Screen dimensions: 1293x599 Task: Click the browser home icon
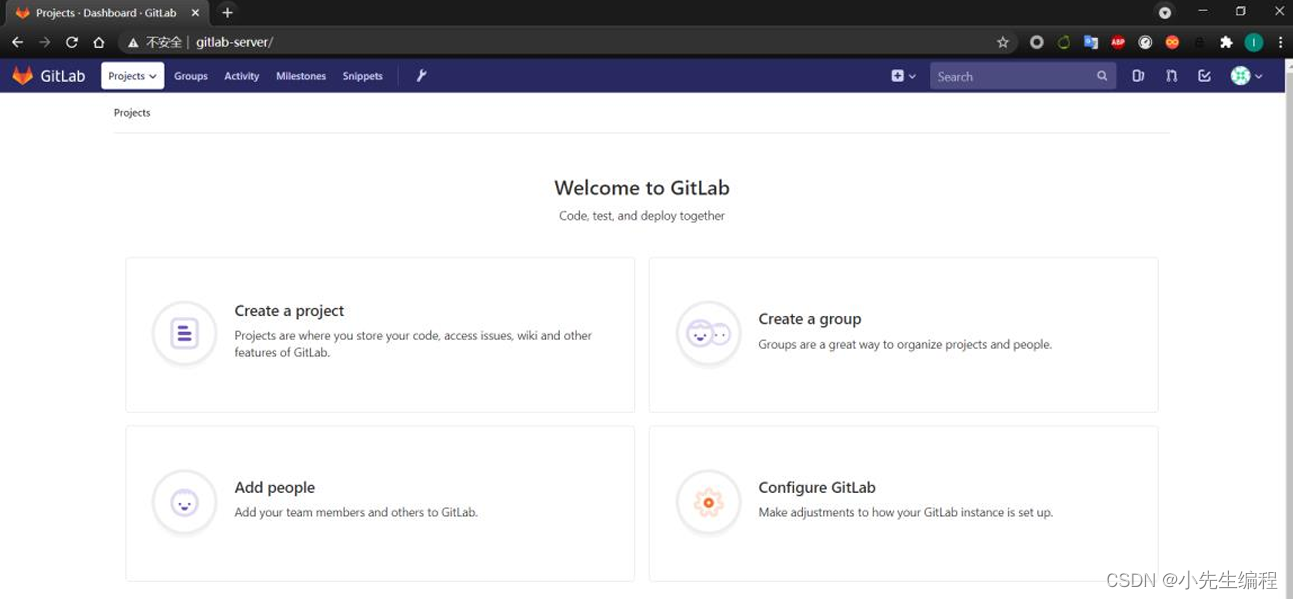click(98, 42)
